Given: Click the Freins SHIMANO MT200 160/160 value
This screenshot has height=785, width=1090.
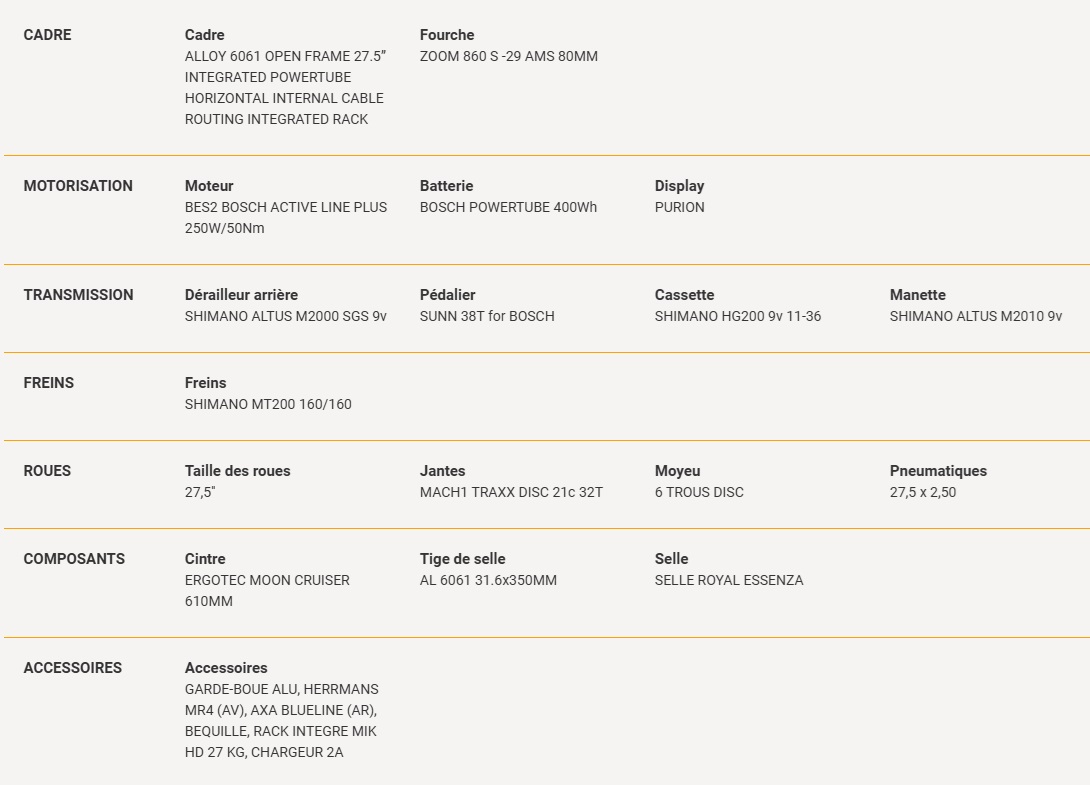Looking at the screenshot, I should click(x=268, y=405).
